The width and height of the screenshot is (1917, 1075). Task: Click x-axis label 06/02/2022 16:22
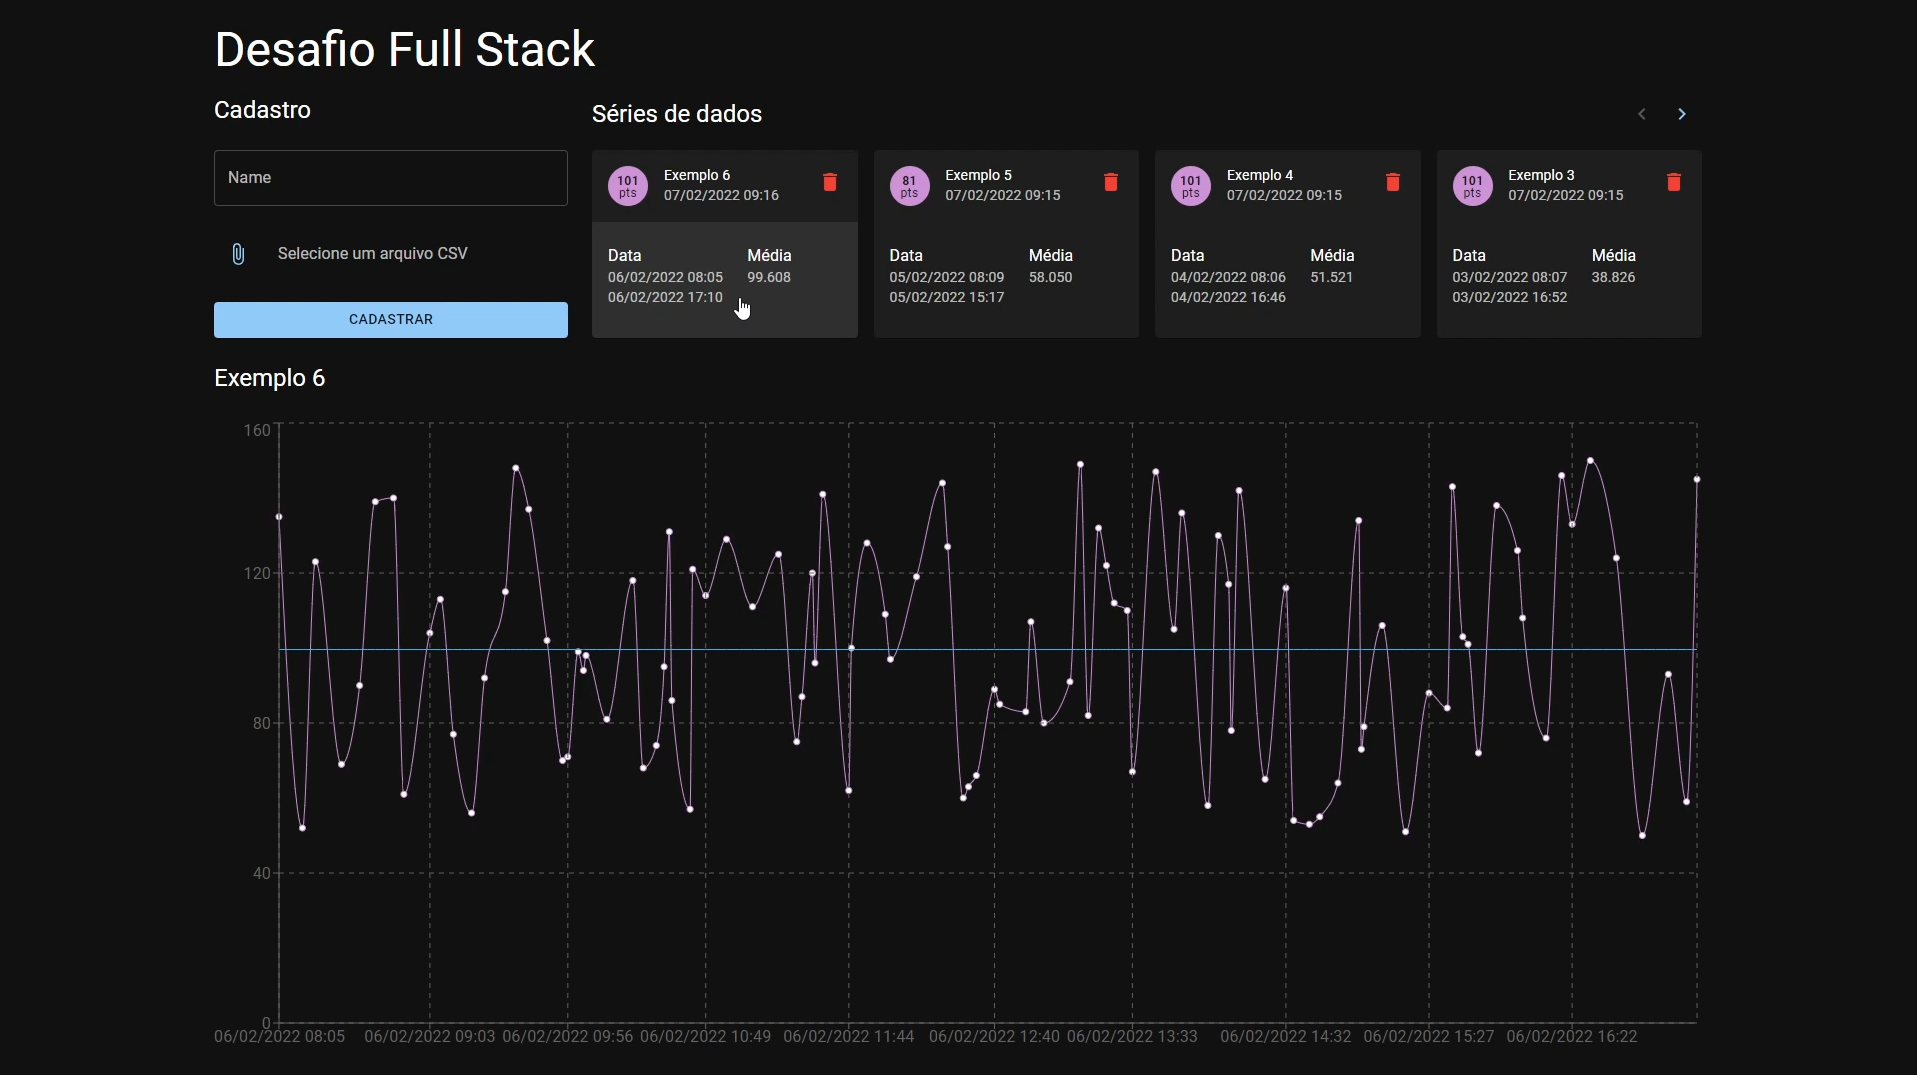pyautogui.click(x=1572, y=1037)
